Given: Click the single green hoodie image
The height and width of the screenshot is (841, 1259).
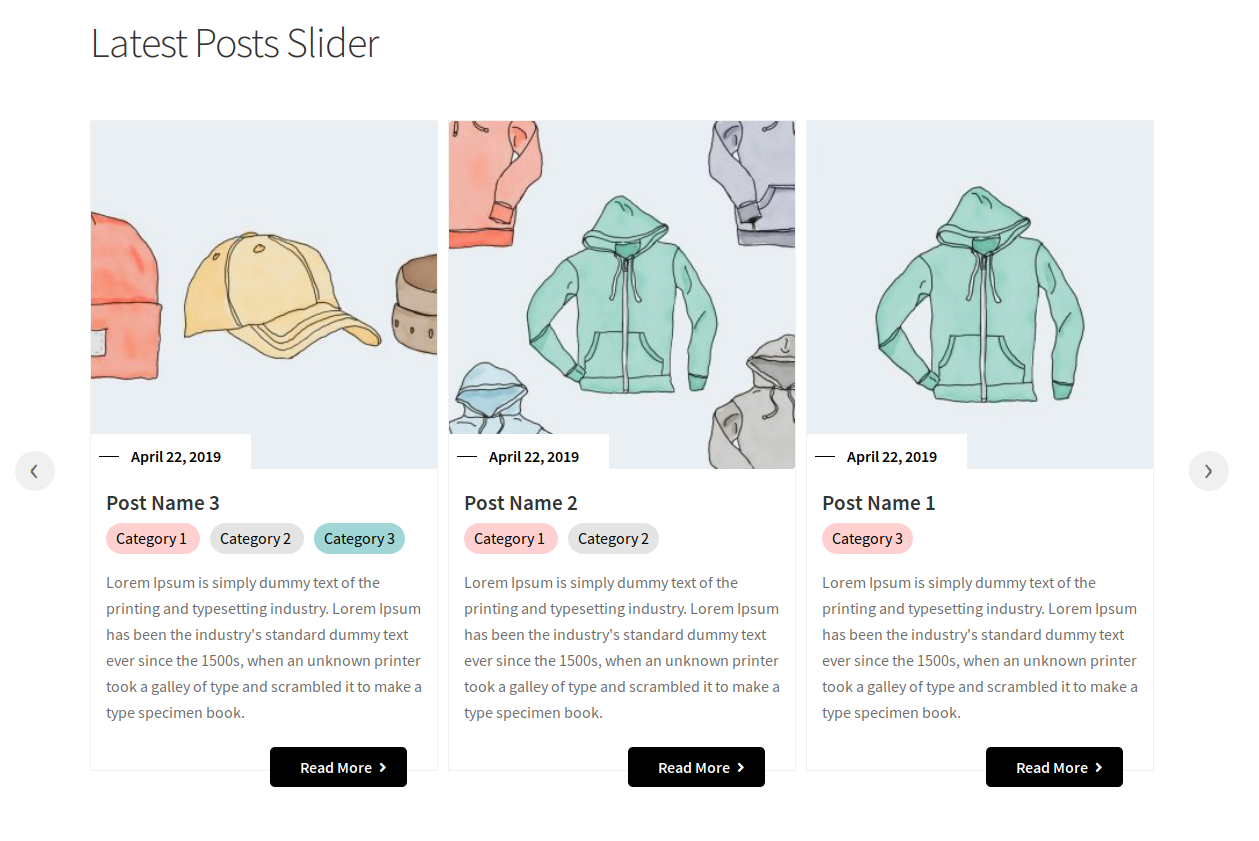Looking at the screenshot, I should (x=980, y=294).
